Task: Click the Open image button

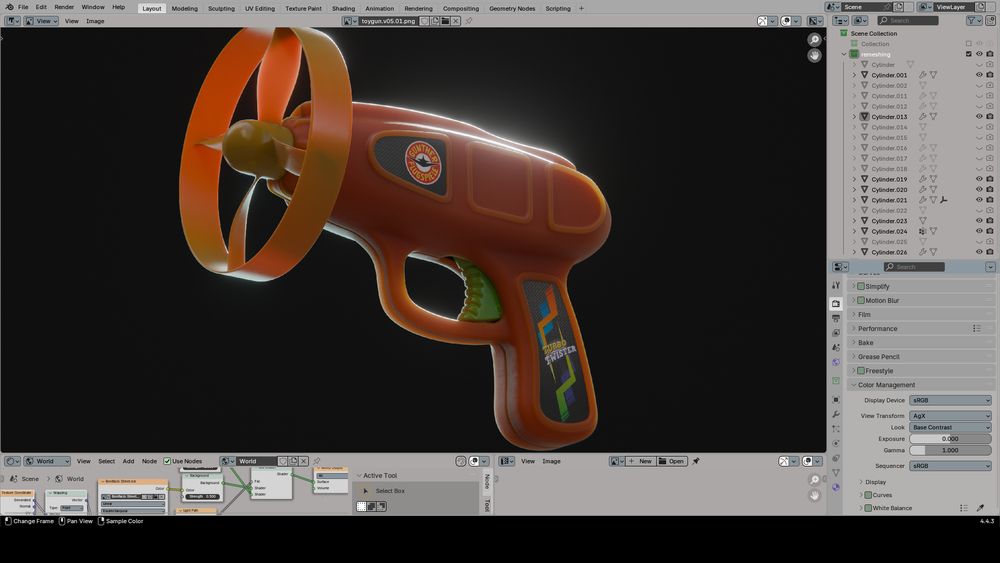Action: tap(672, 461)
